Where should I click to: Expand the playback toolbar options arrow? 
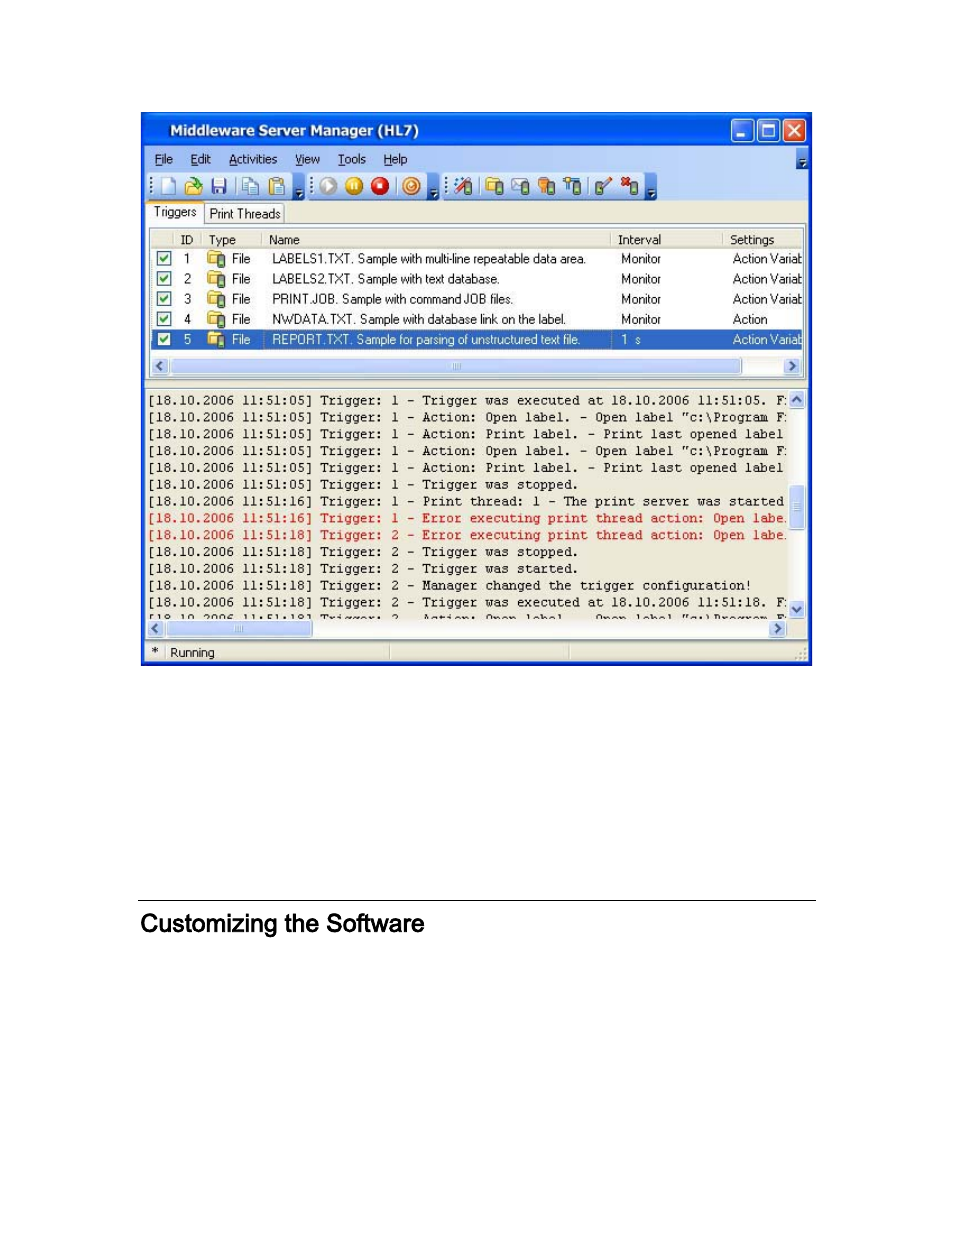pyautogui.click(x=433, y=187)
